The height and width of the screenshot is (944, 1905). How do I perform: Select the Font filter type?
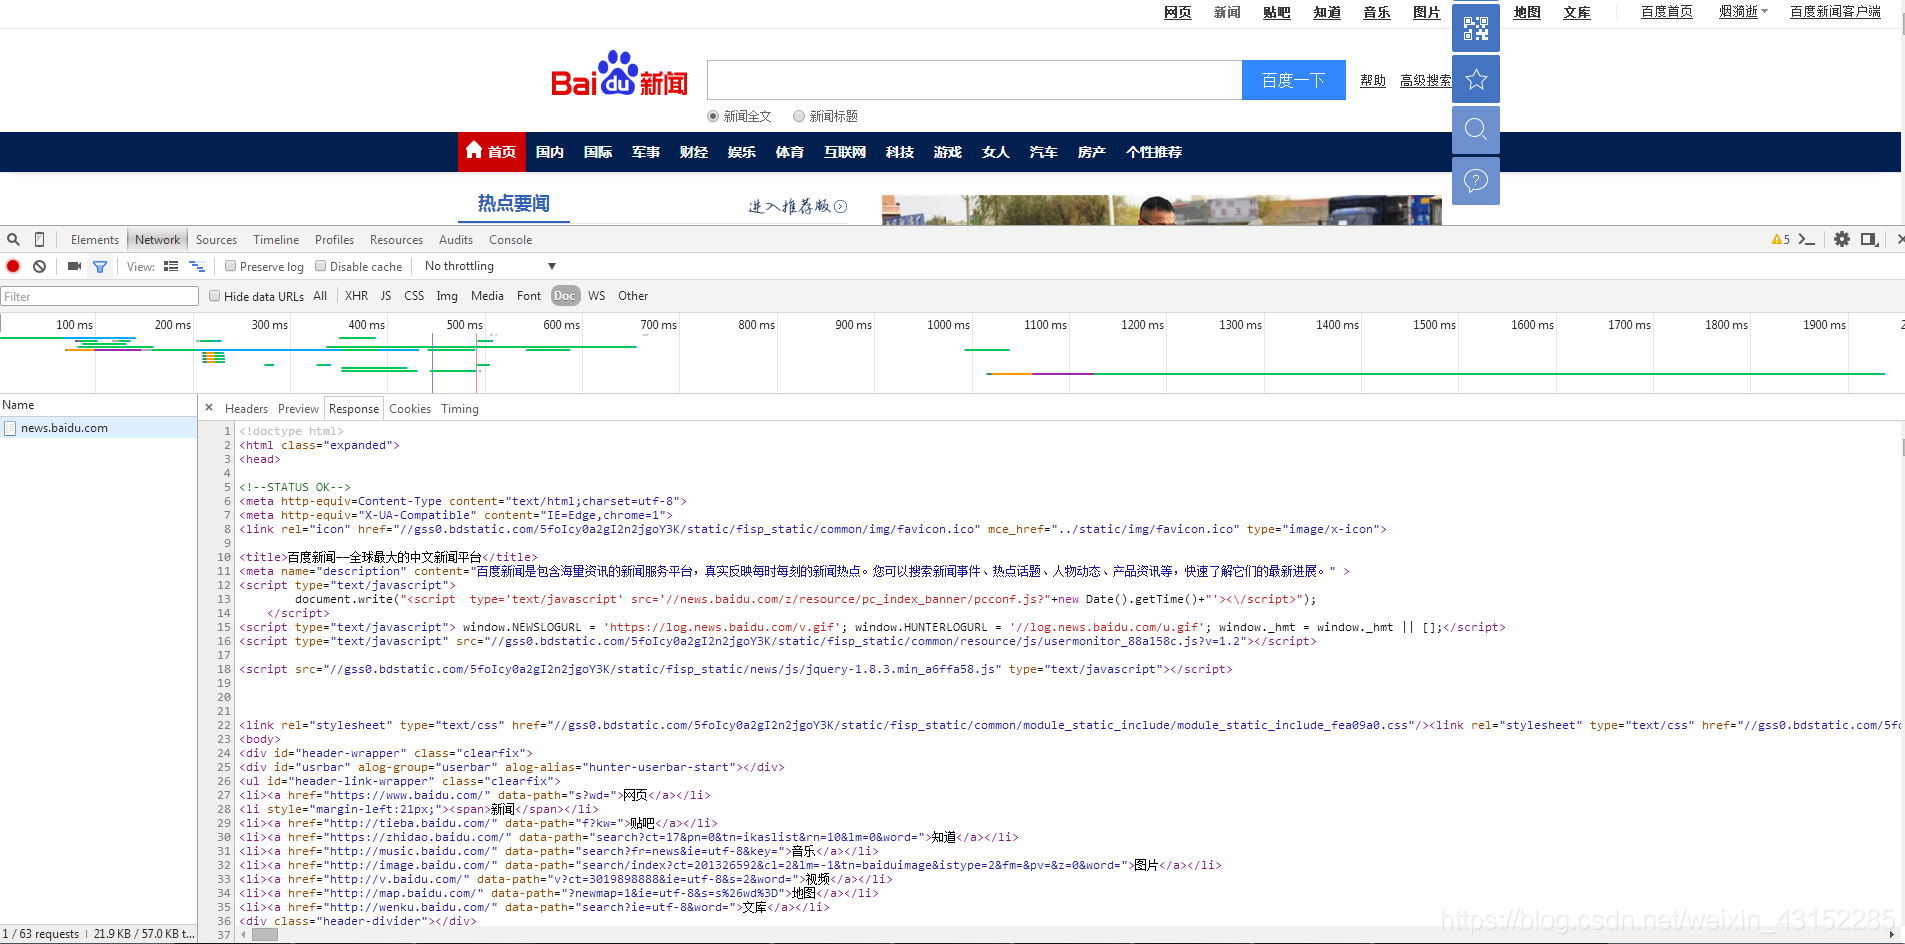coord(529,296)
